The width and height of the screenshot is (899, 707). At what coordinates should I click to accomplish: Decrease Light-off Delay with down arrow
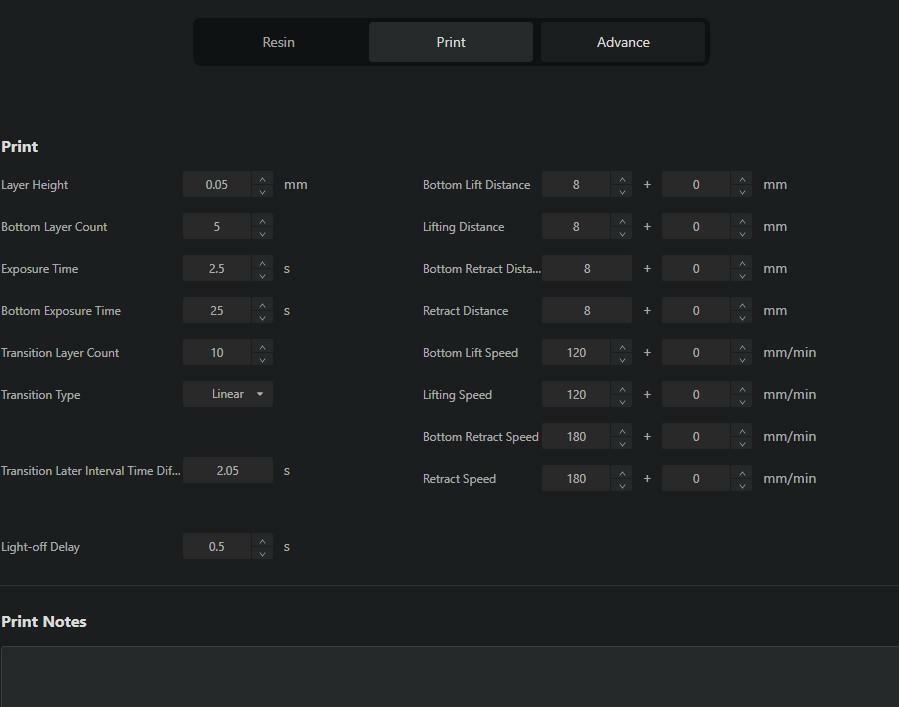[262, 553]
